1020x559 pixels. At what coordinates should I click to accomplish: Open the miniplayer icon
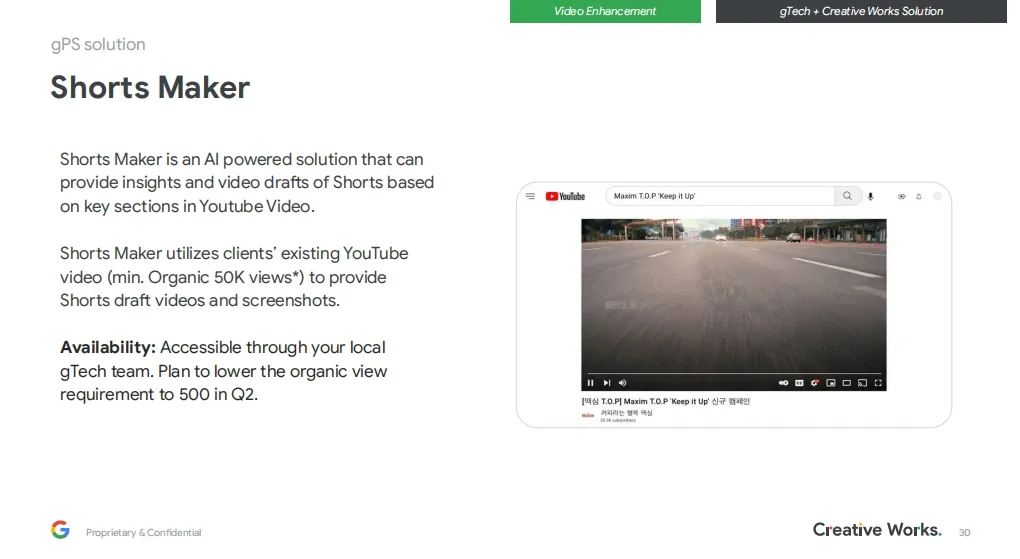tap(831, 382)
